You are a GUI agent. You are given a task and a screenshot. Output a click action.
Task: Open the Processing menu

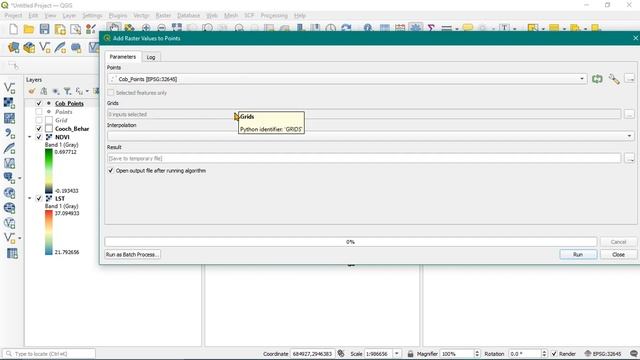coord(274,16)
